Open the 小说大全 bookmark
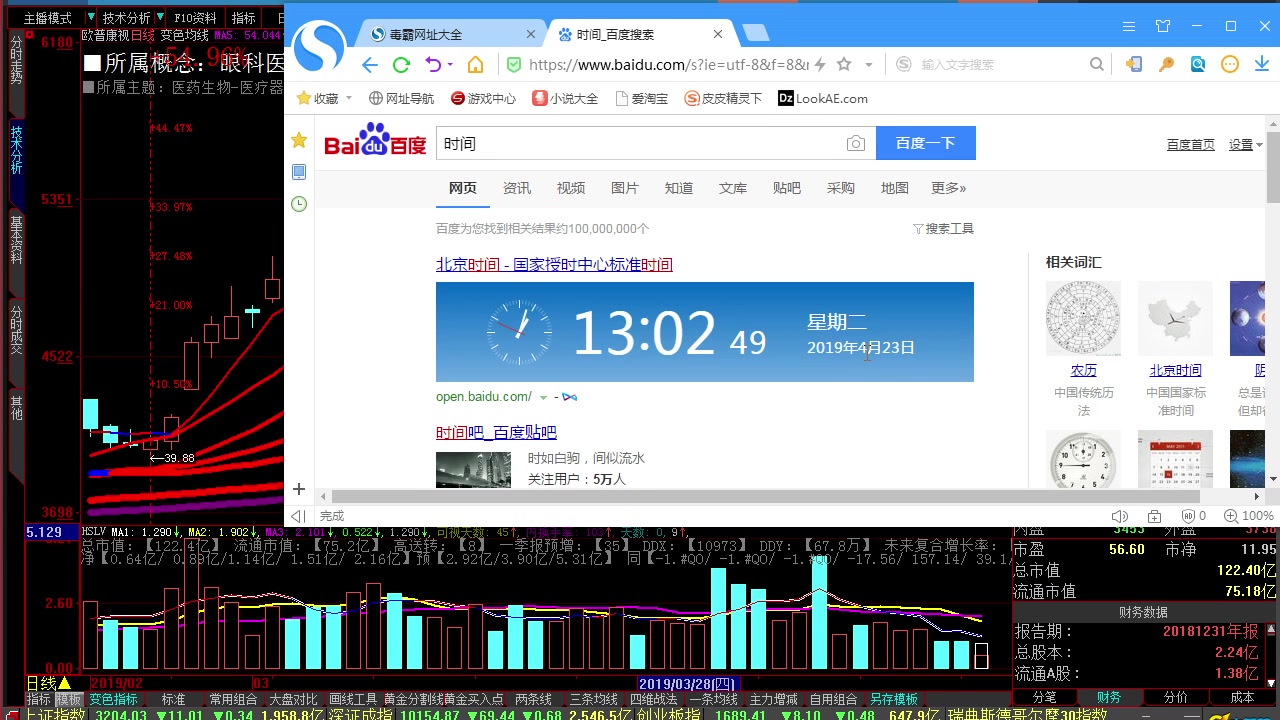This screenshot has height=720, width=1280. point(566,98)
